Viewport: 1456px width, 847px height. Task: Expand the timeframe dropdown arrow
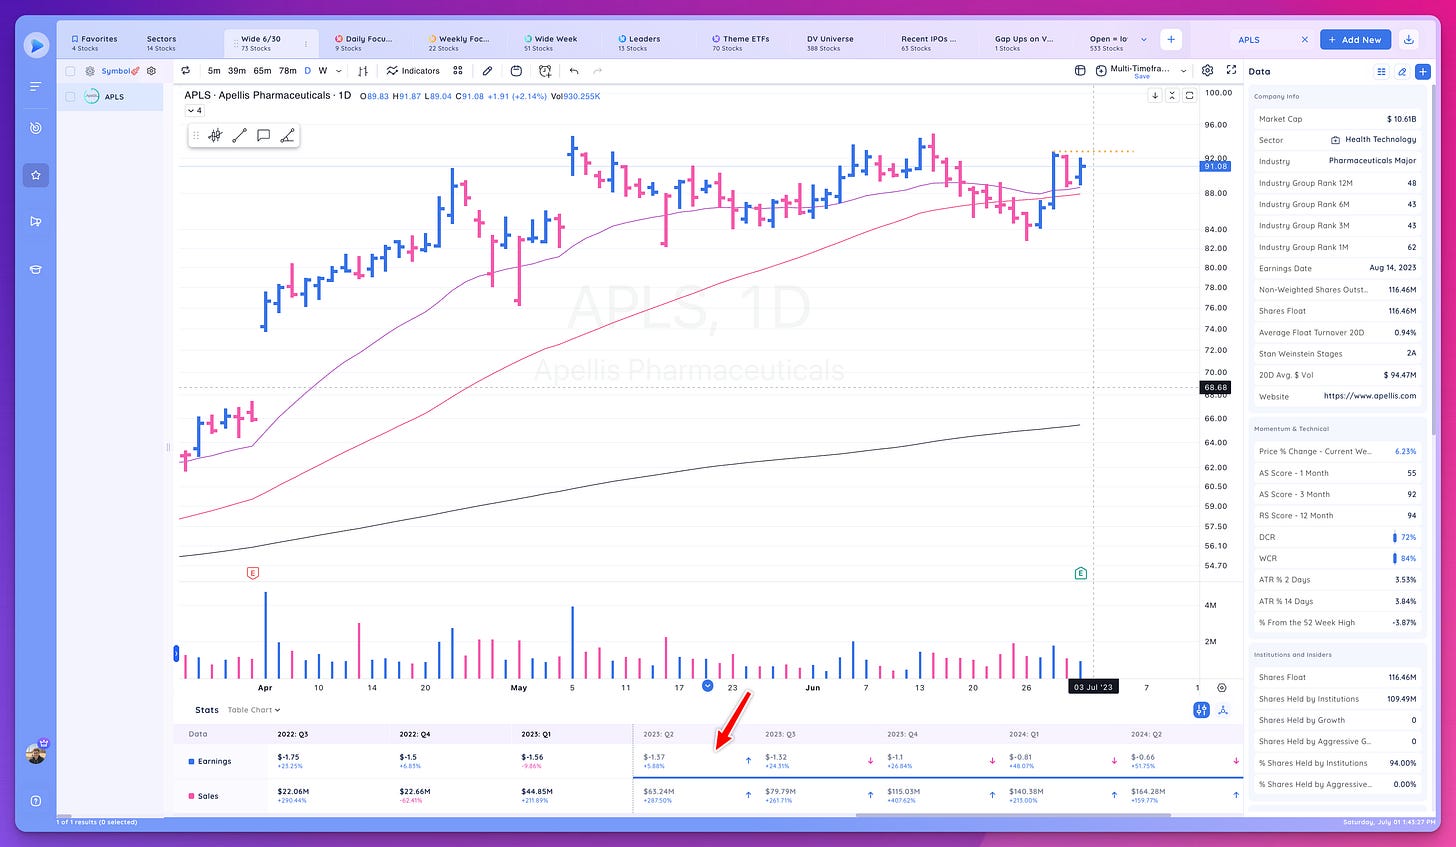coord(339,71)
